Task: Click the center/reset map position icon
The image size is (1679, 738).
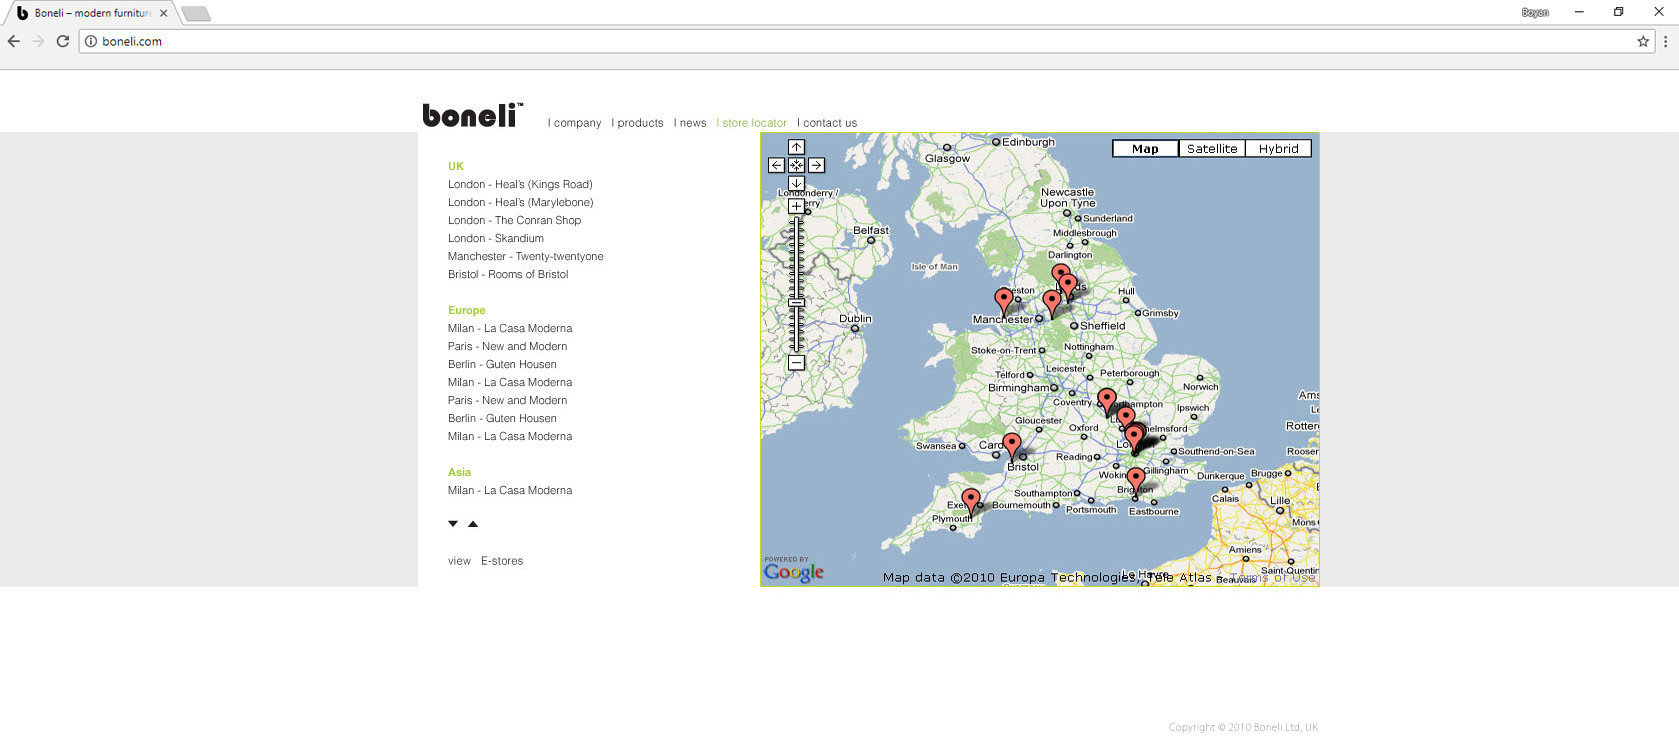Action: pyautogui.click(x=796, y=165)
